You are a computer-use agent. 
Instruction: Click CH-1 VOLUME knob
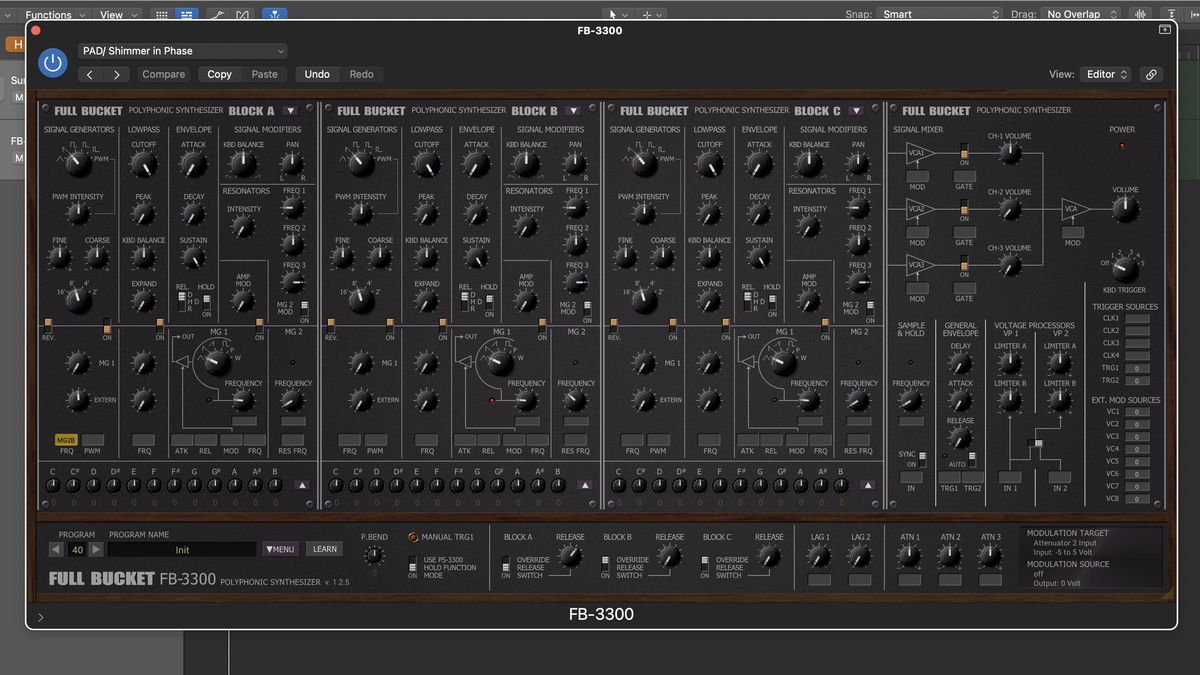1010,153
